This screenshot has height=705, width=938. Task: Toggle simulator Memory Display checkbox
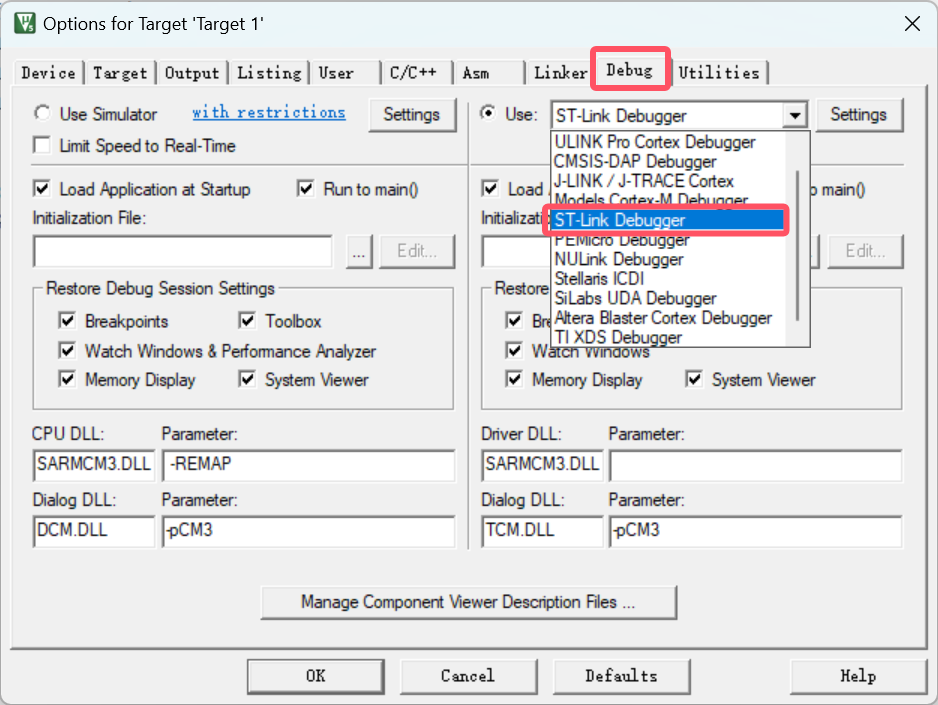point(68,379)
